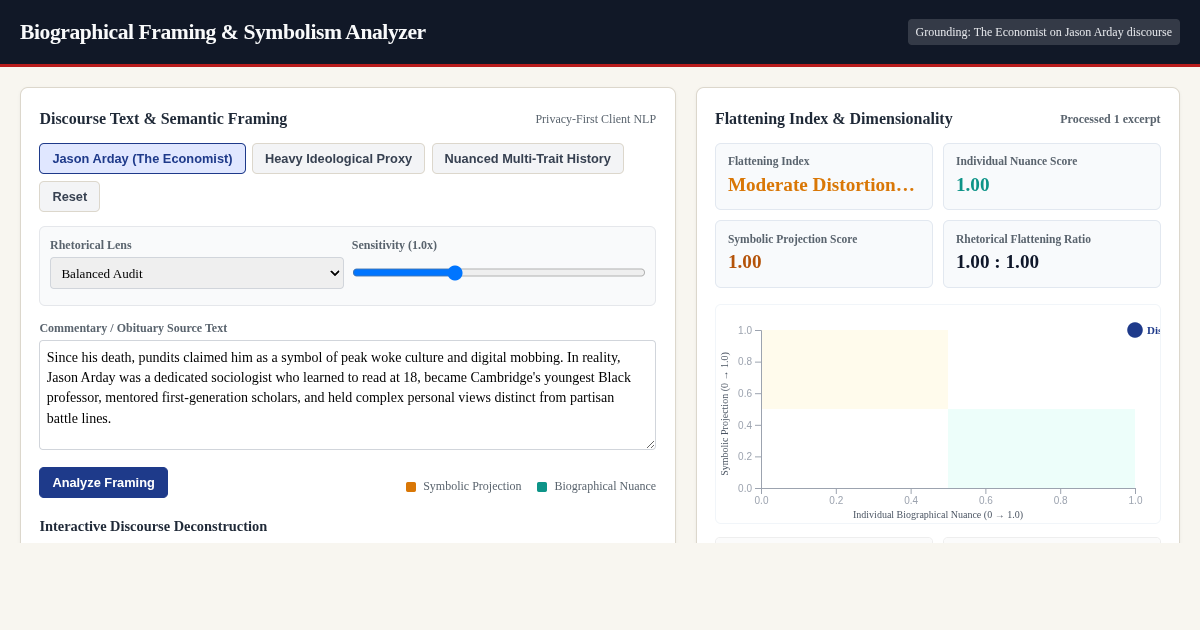Click the Flattening Index & Dimensionality heading

click(834, 119)
